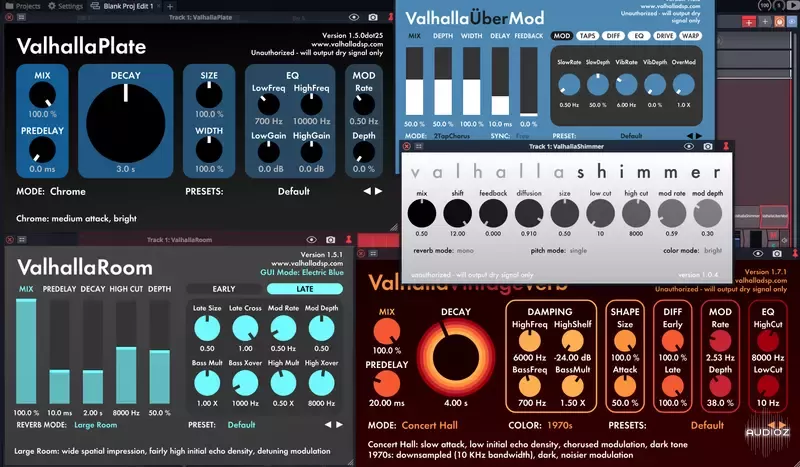The width and height of the screenshot is (800, 467).
Task: Open Default presets menu in ValhallaPlate
Action: [293, 191]
